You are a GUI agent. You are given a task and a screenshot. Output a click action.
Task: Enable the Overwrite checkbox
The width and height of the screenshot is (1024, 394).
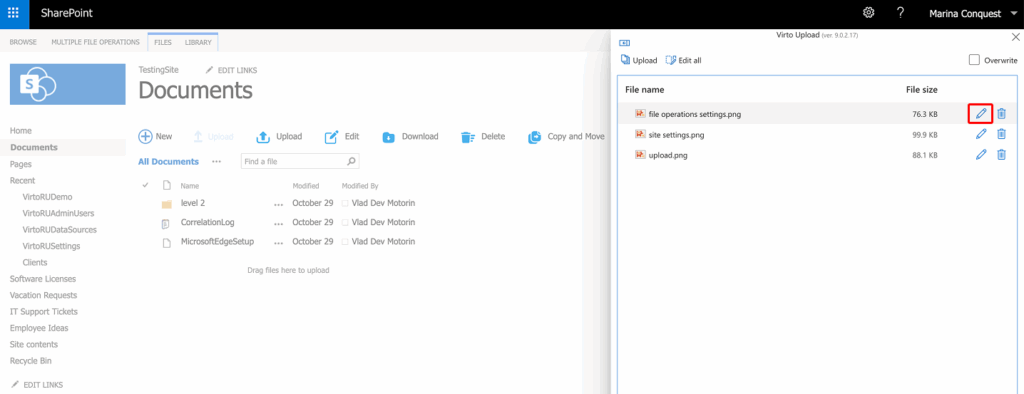click(974, 60)
